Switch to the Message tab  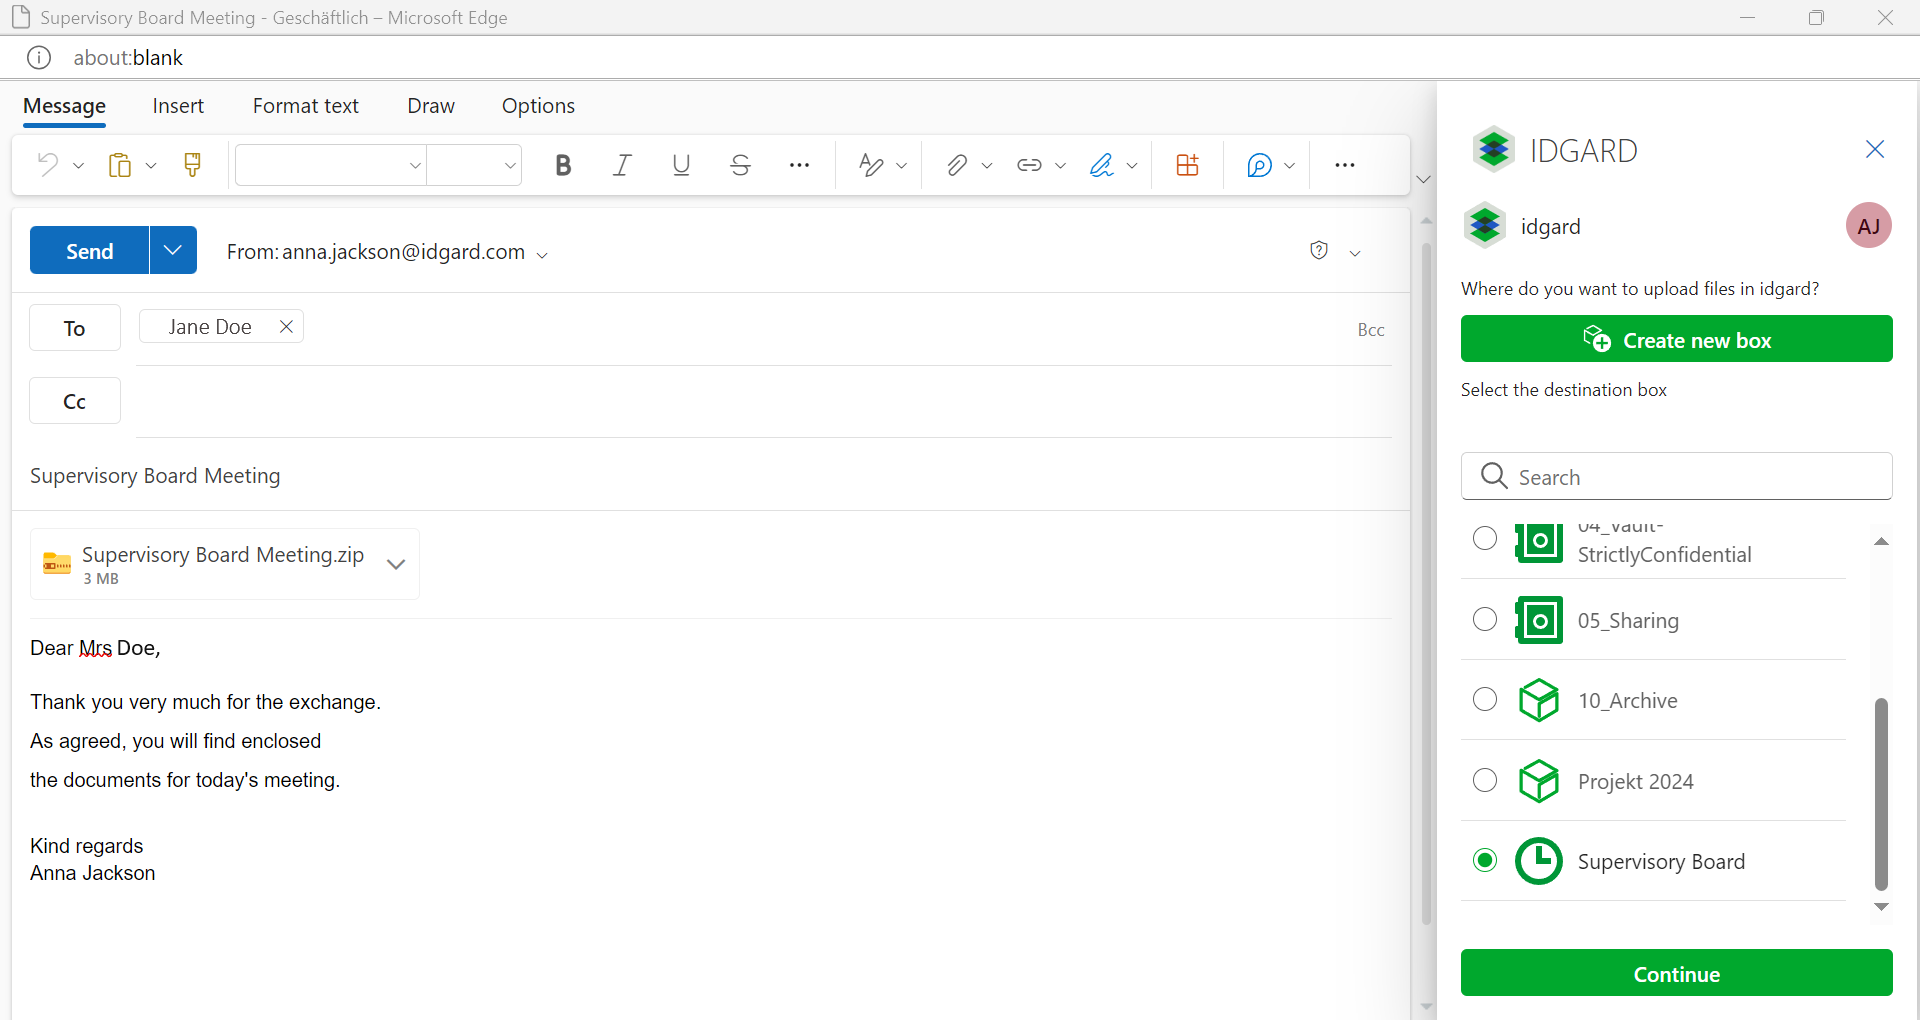tap(64, 106)
